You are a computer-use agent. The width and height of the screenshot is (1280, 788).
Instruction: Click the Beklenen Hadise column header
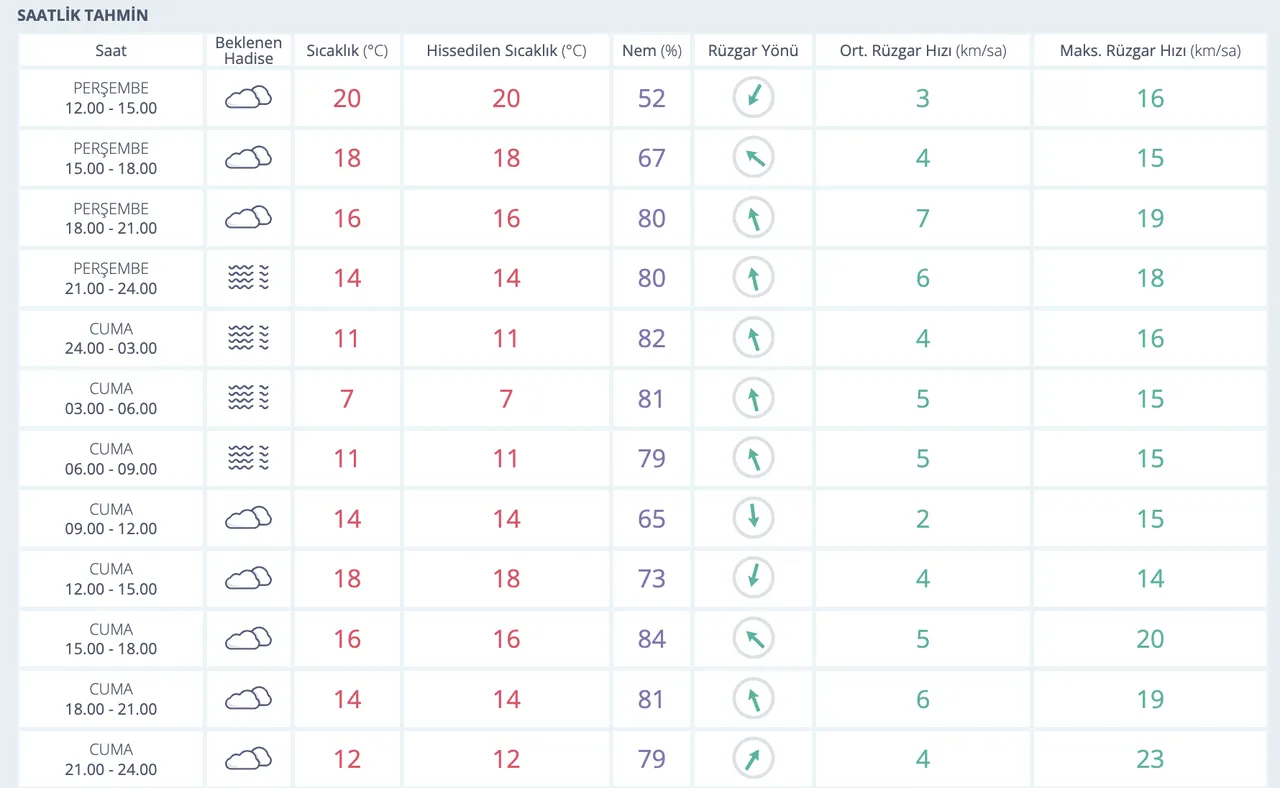[x=248, y=51]
